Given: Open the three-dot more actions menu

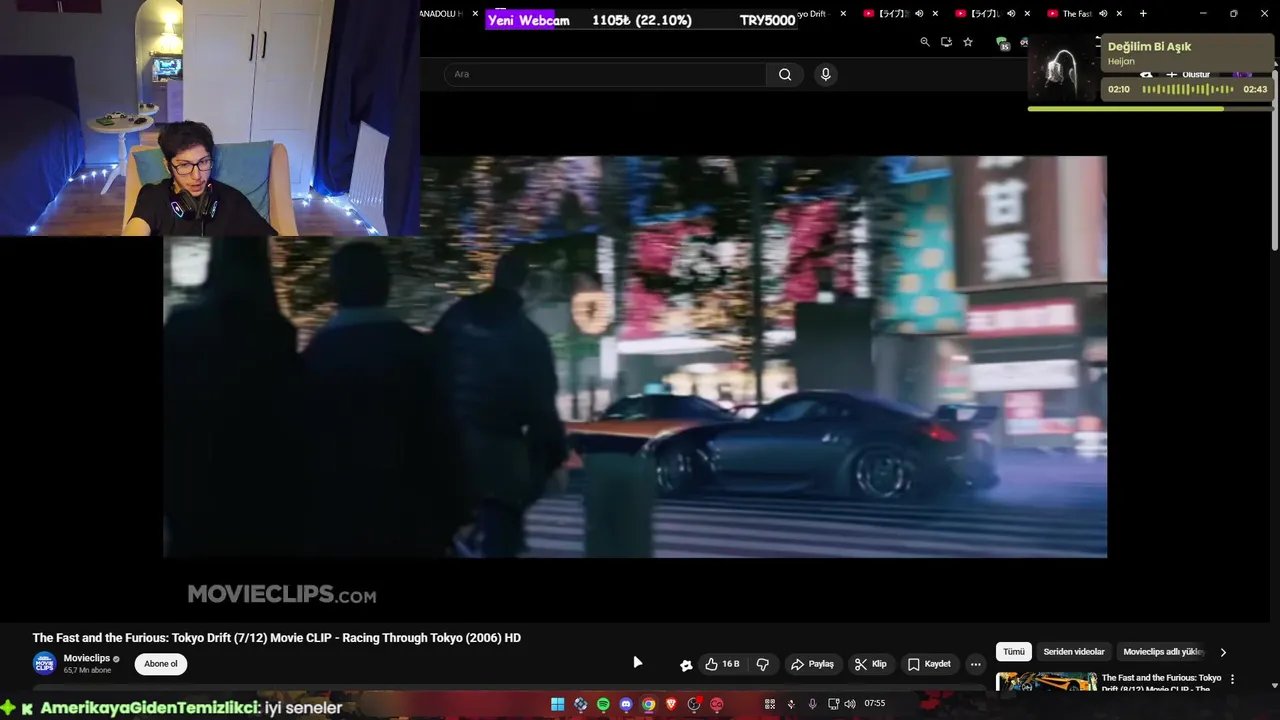Looking at the screenshot, I should 975,664.
